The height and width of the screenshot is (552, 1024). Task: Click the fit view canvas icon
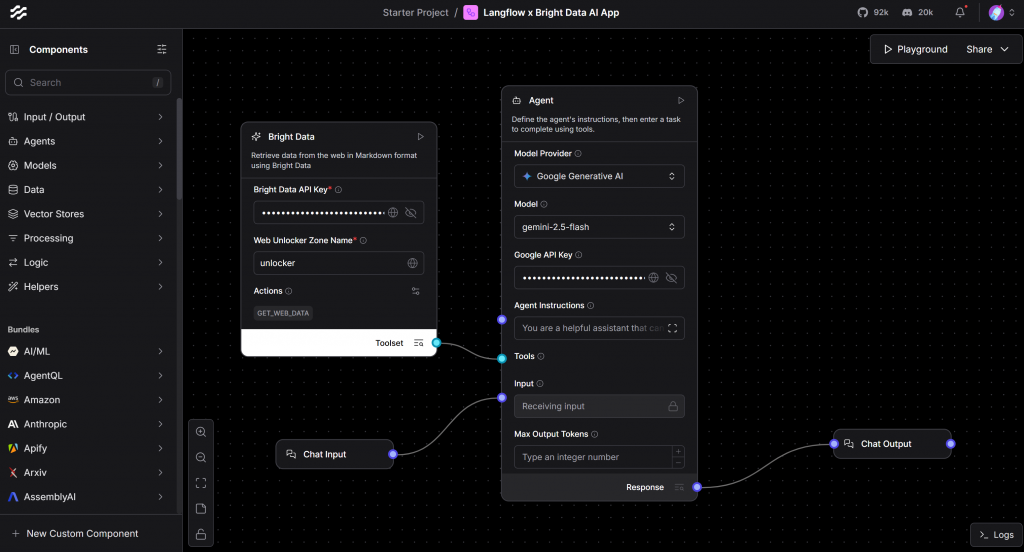(201, 483)
